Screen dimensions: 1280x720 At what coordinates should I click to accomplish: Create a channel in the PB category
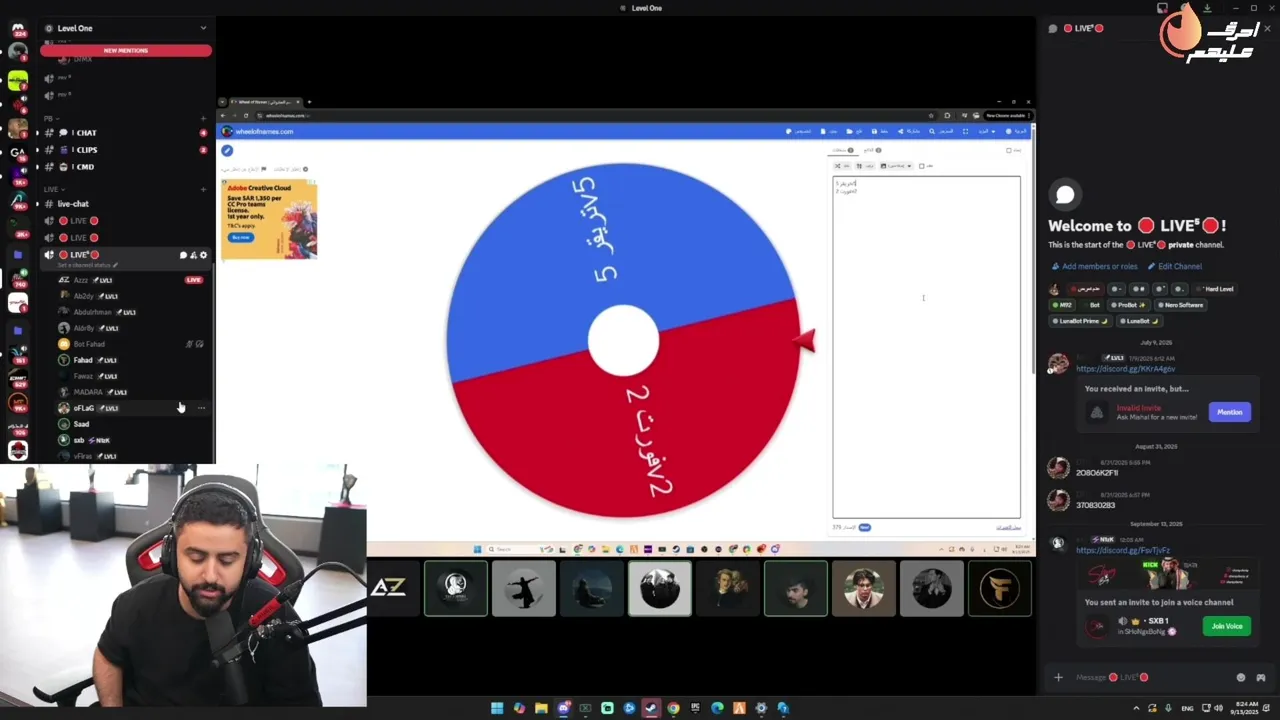click(203, 119)
